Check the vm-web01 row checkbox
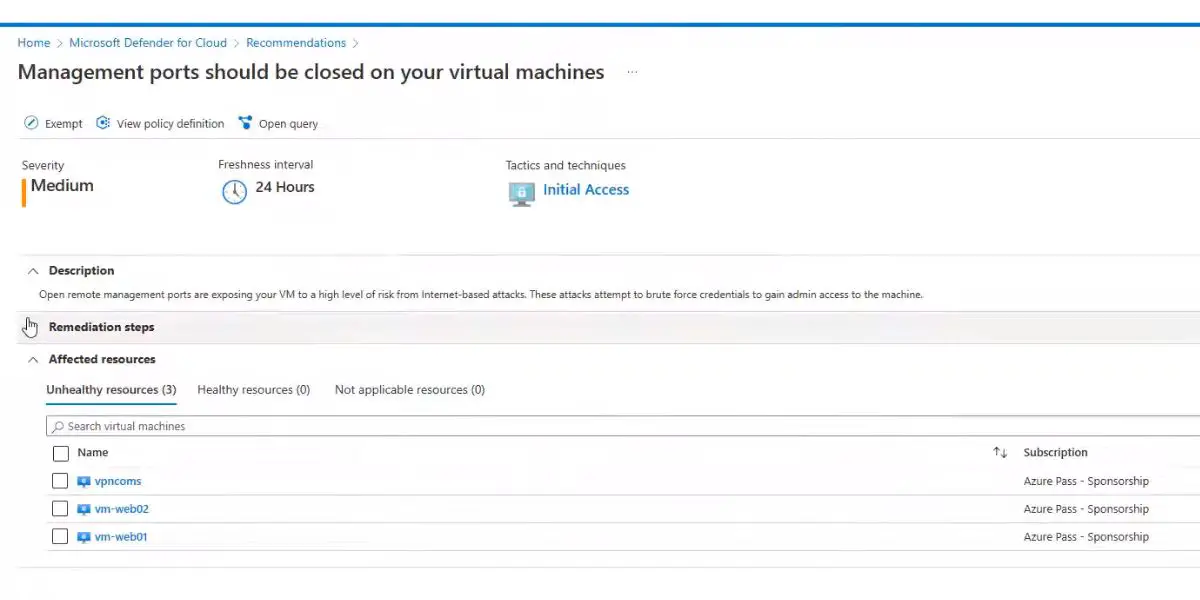The width and height of the screenshot is (1200, 600). click(60, 537)
